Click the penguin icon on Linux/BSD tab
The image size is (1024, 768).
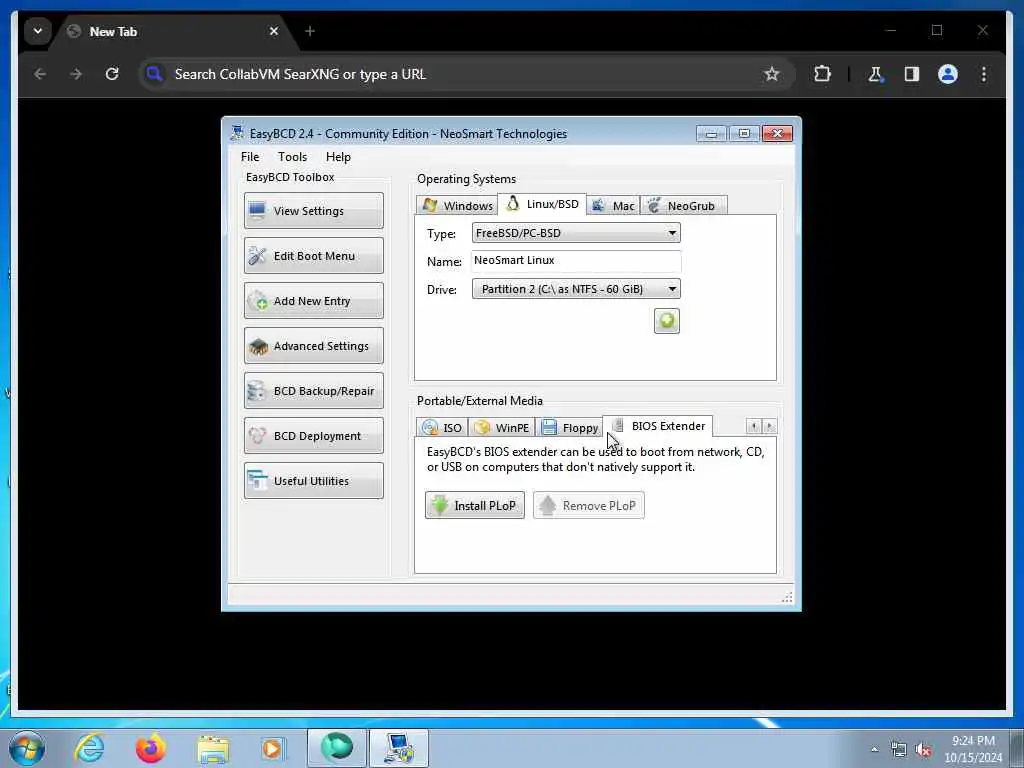coord(513,203)
